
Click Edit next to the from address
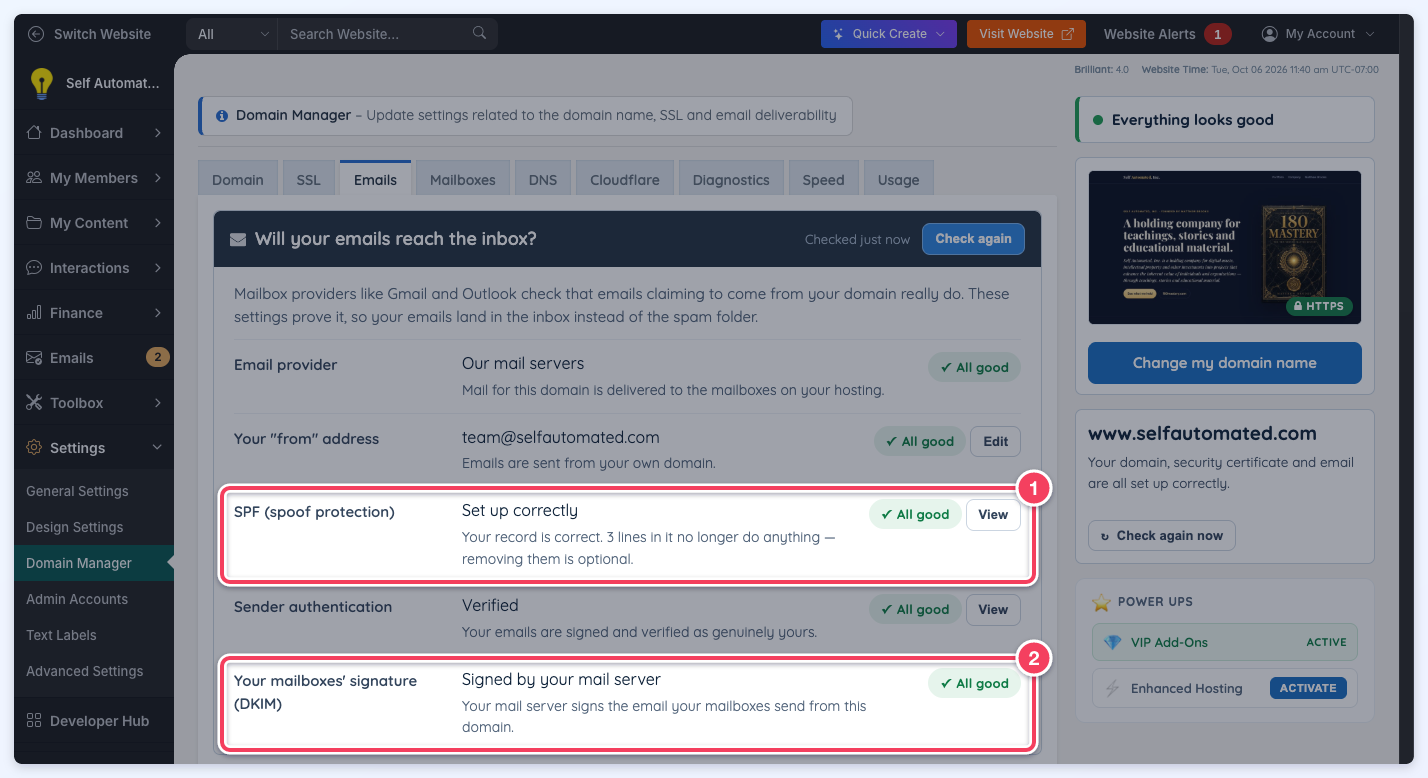(995, 441)
